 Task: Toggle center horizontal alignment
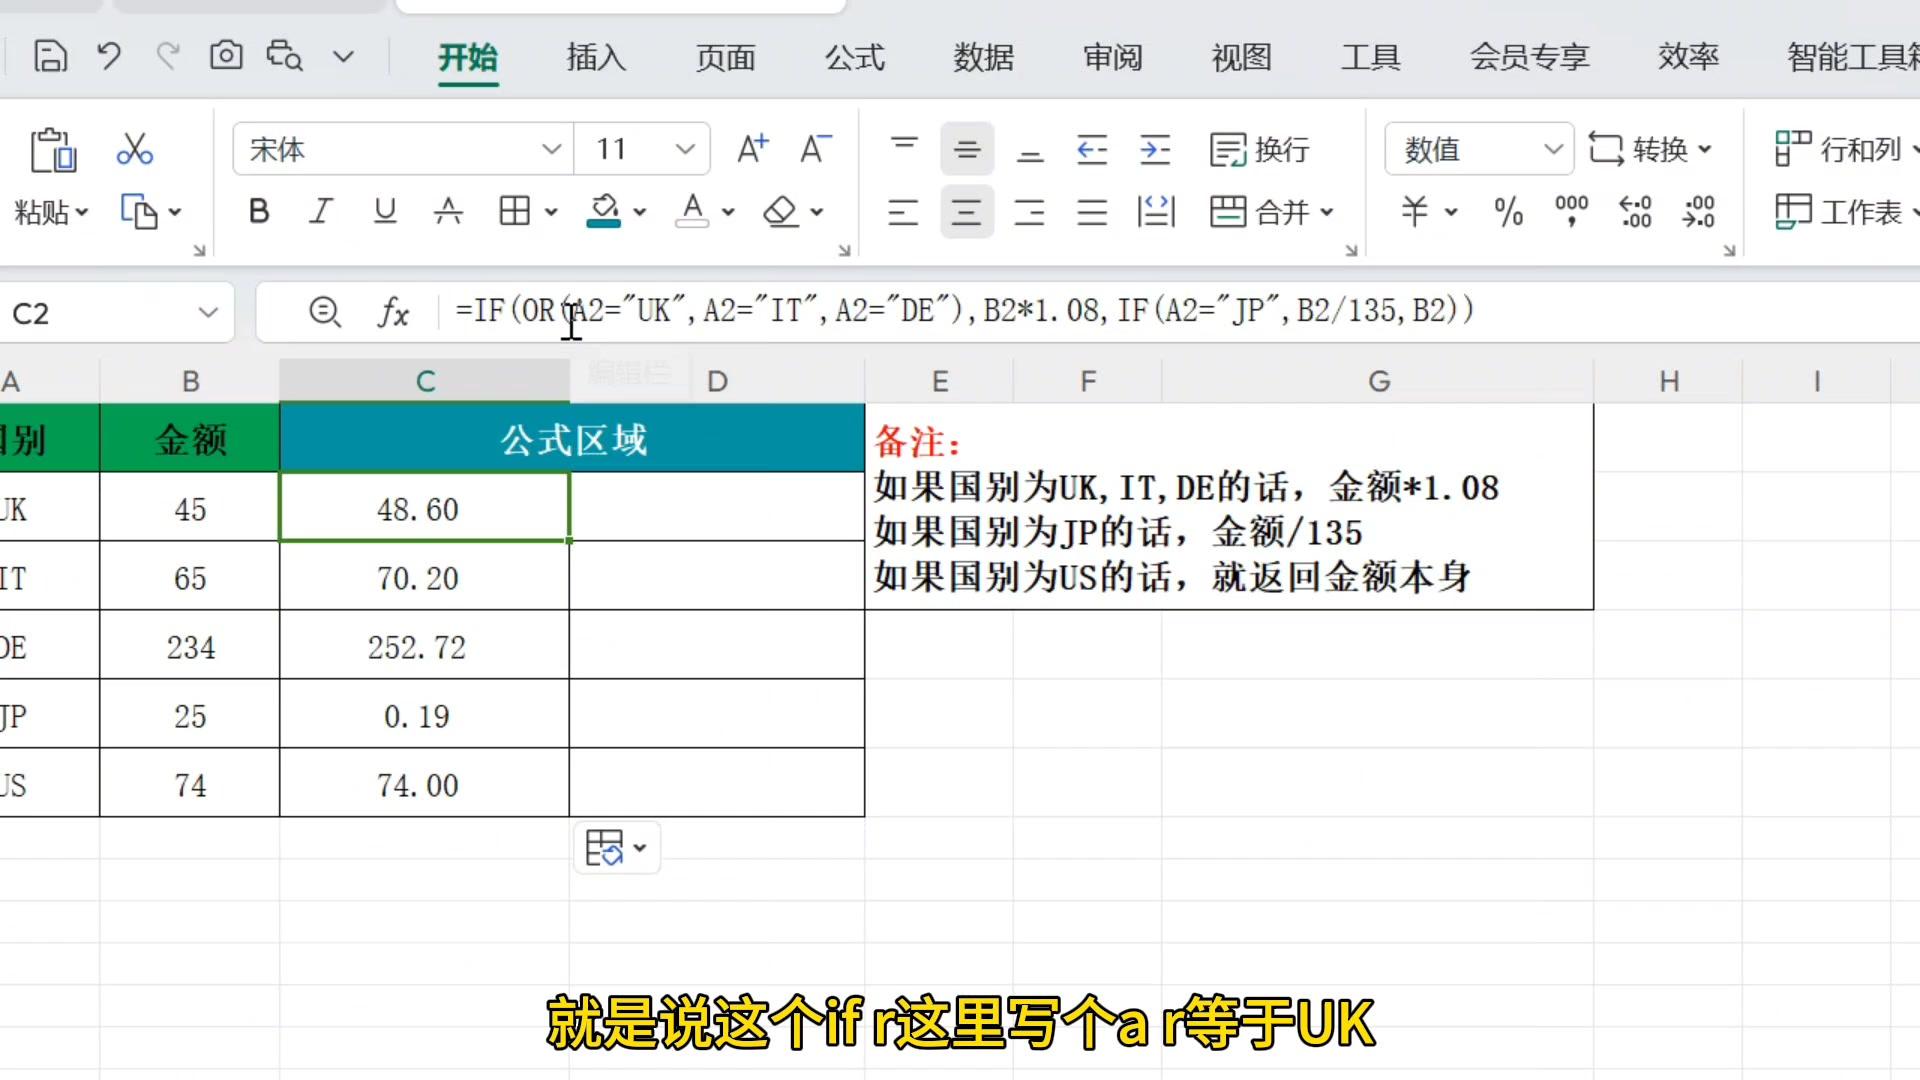(x=967, y=211)
